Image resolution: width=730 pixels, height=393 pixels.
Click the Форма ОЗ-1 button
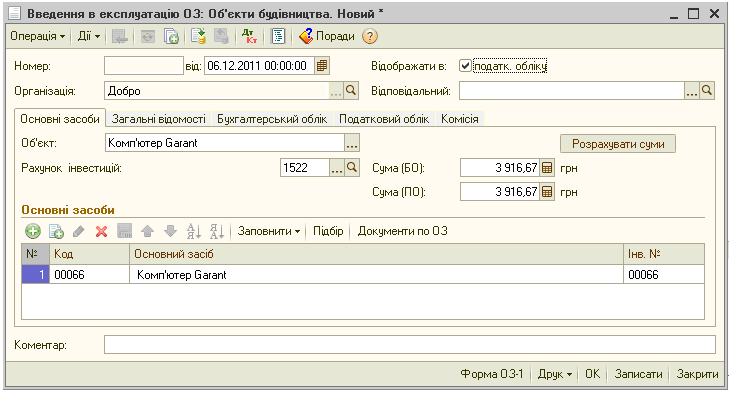coord(492,374)
